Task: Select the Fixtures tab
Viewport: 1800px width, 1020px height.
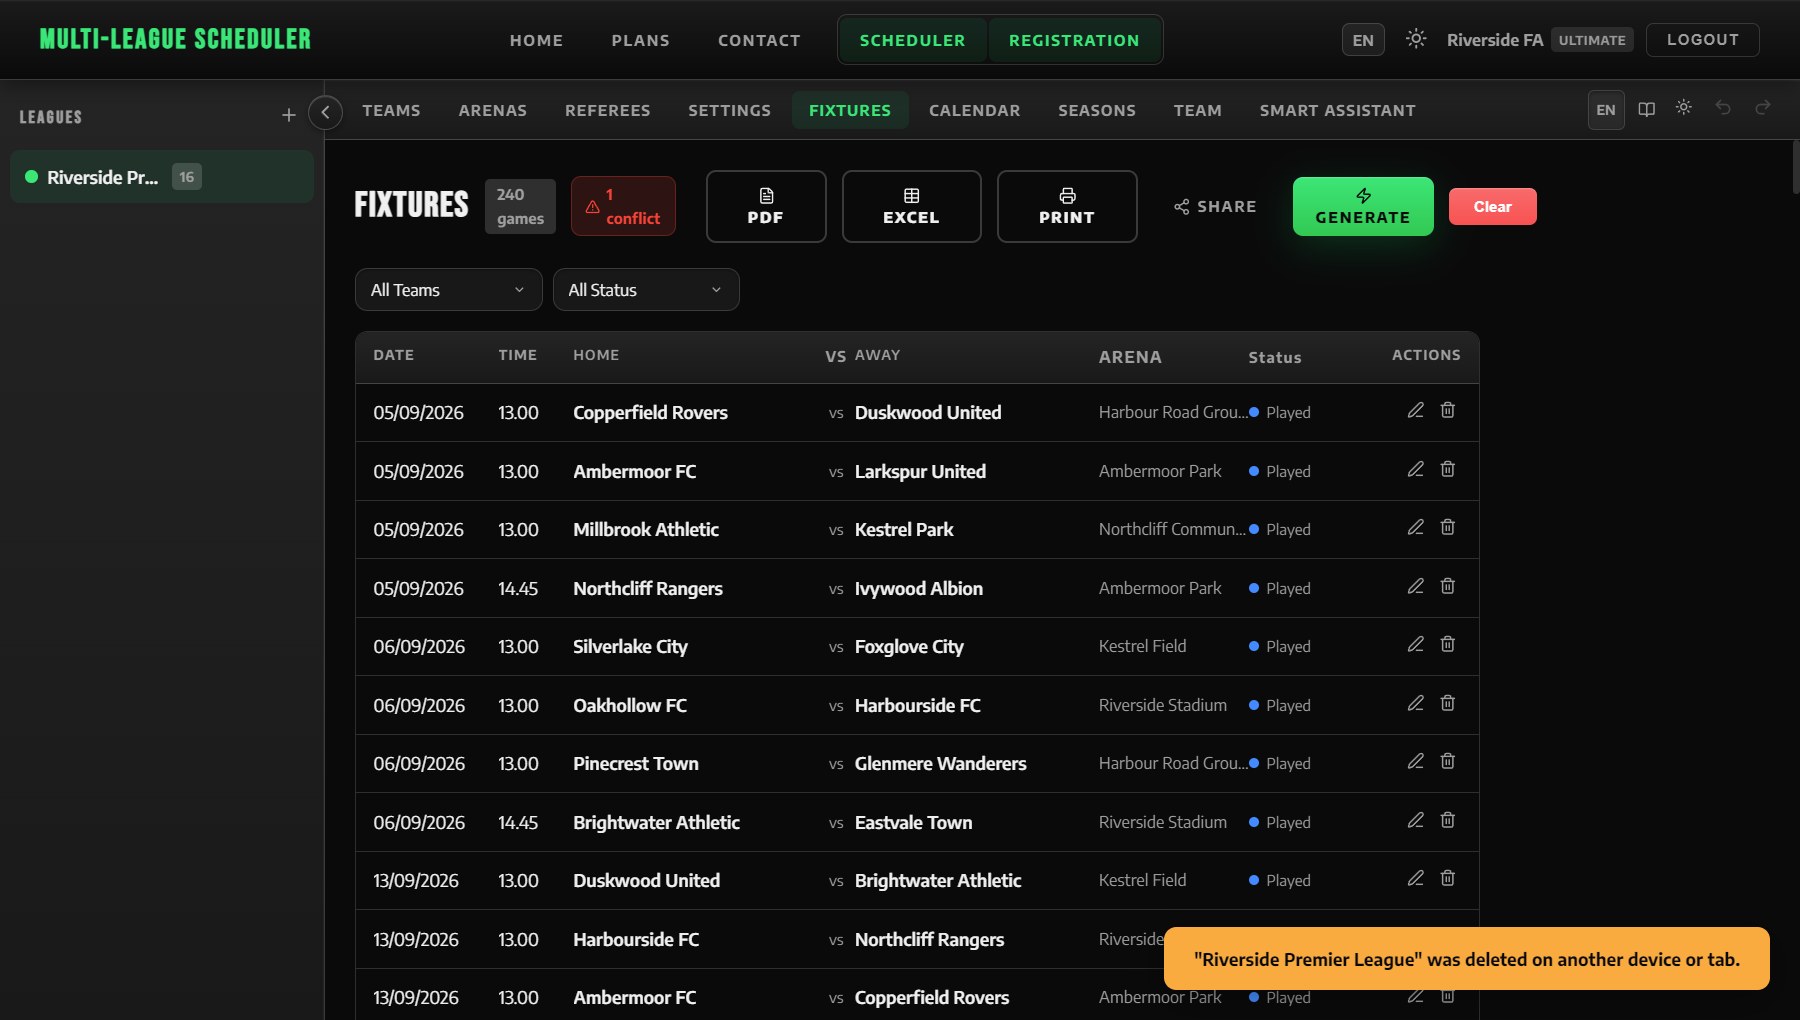Action: (x=850, y=110)
